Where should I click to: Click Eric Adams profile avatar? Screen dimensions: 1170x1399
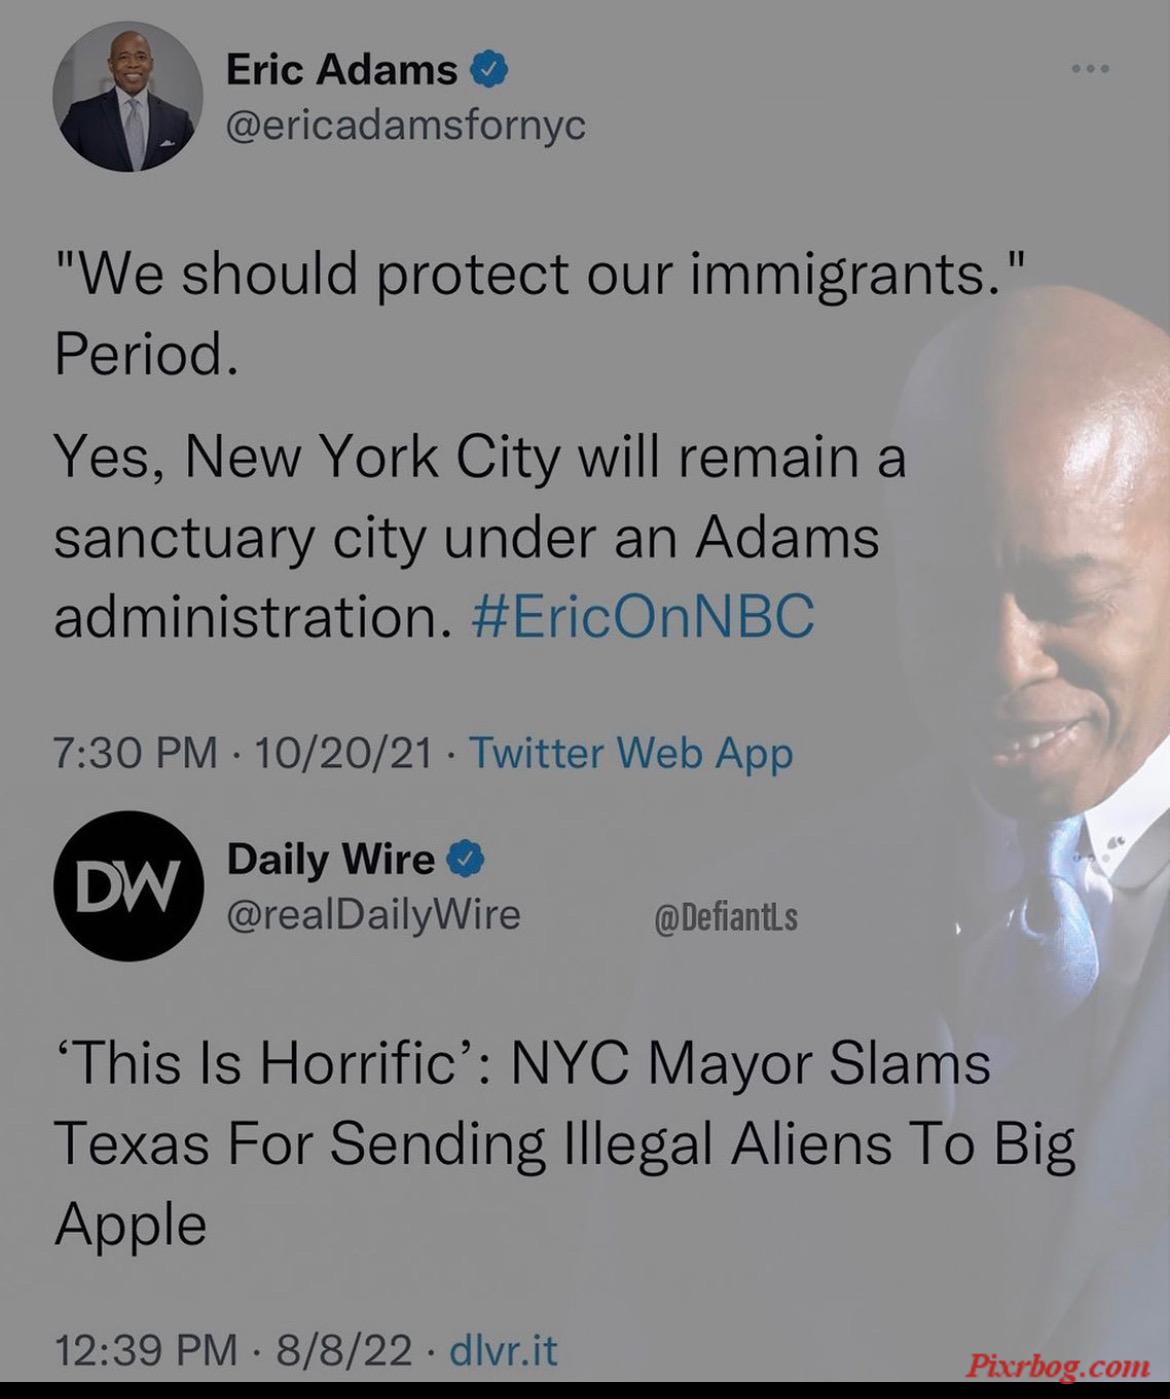click(128, 96)
